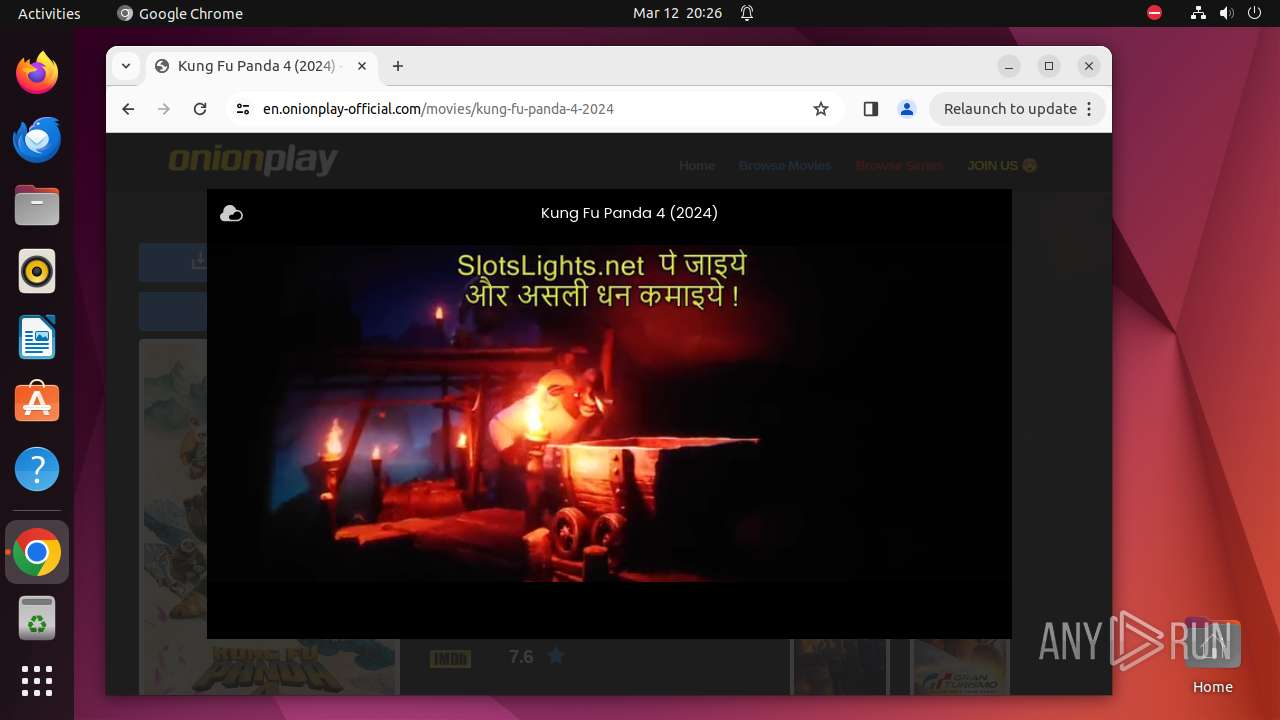Open Browse Movies link
The width and height of the screenshot is (1280, 720).
pos(785,165)
